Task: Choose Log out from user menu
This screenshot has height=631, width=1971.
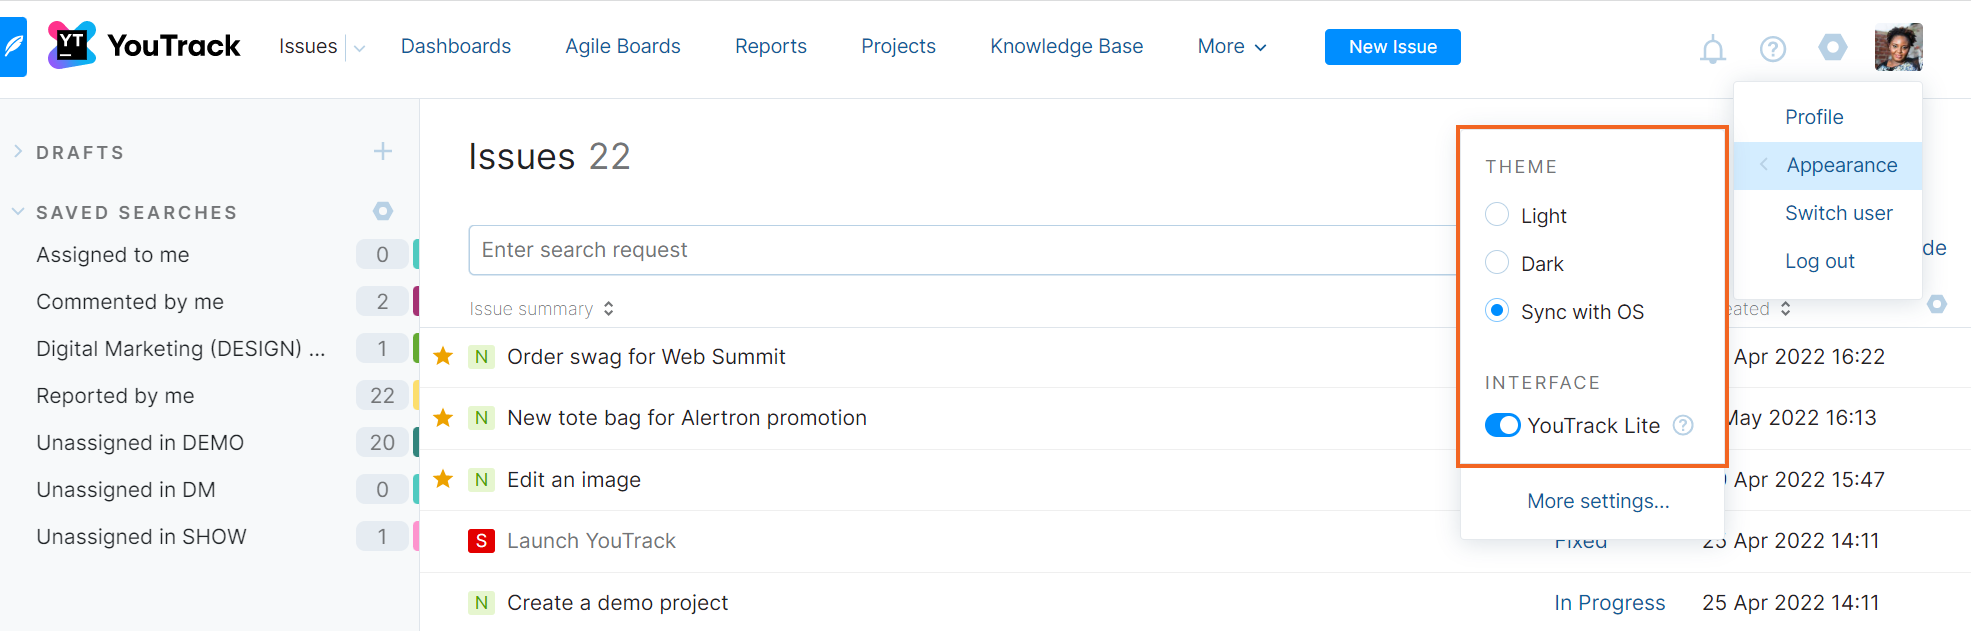Action: (1819, 261)
